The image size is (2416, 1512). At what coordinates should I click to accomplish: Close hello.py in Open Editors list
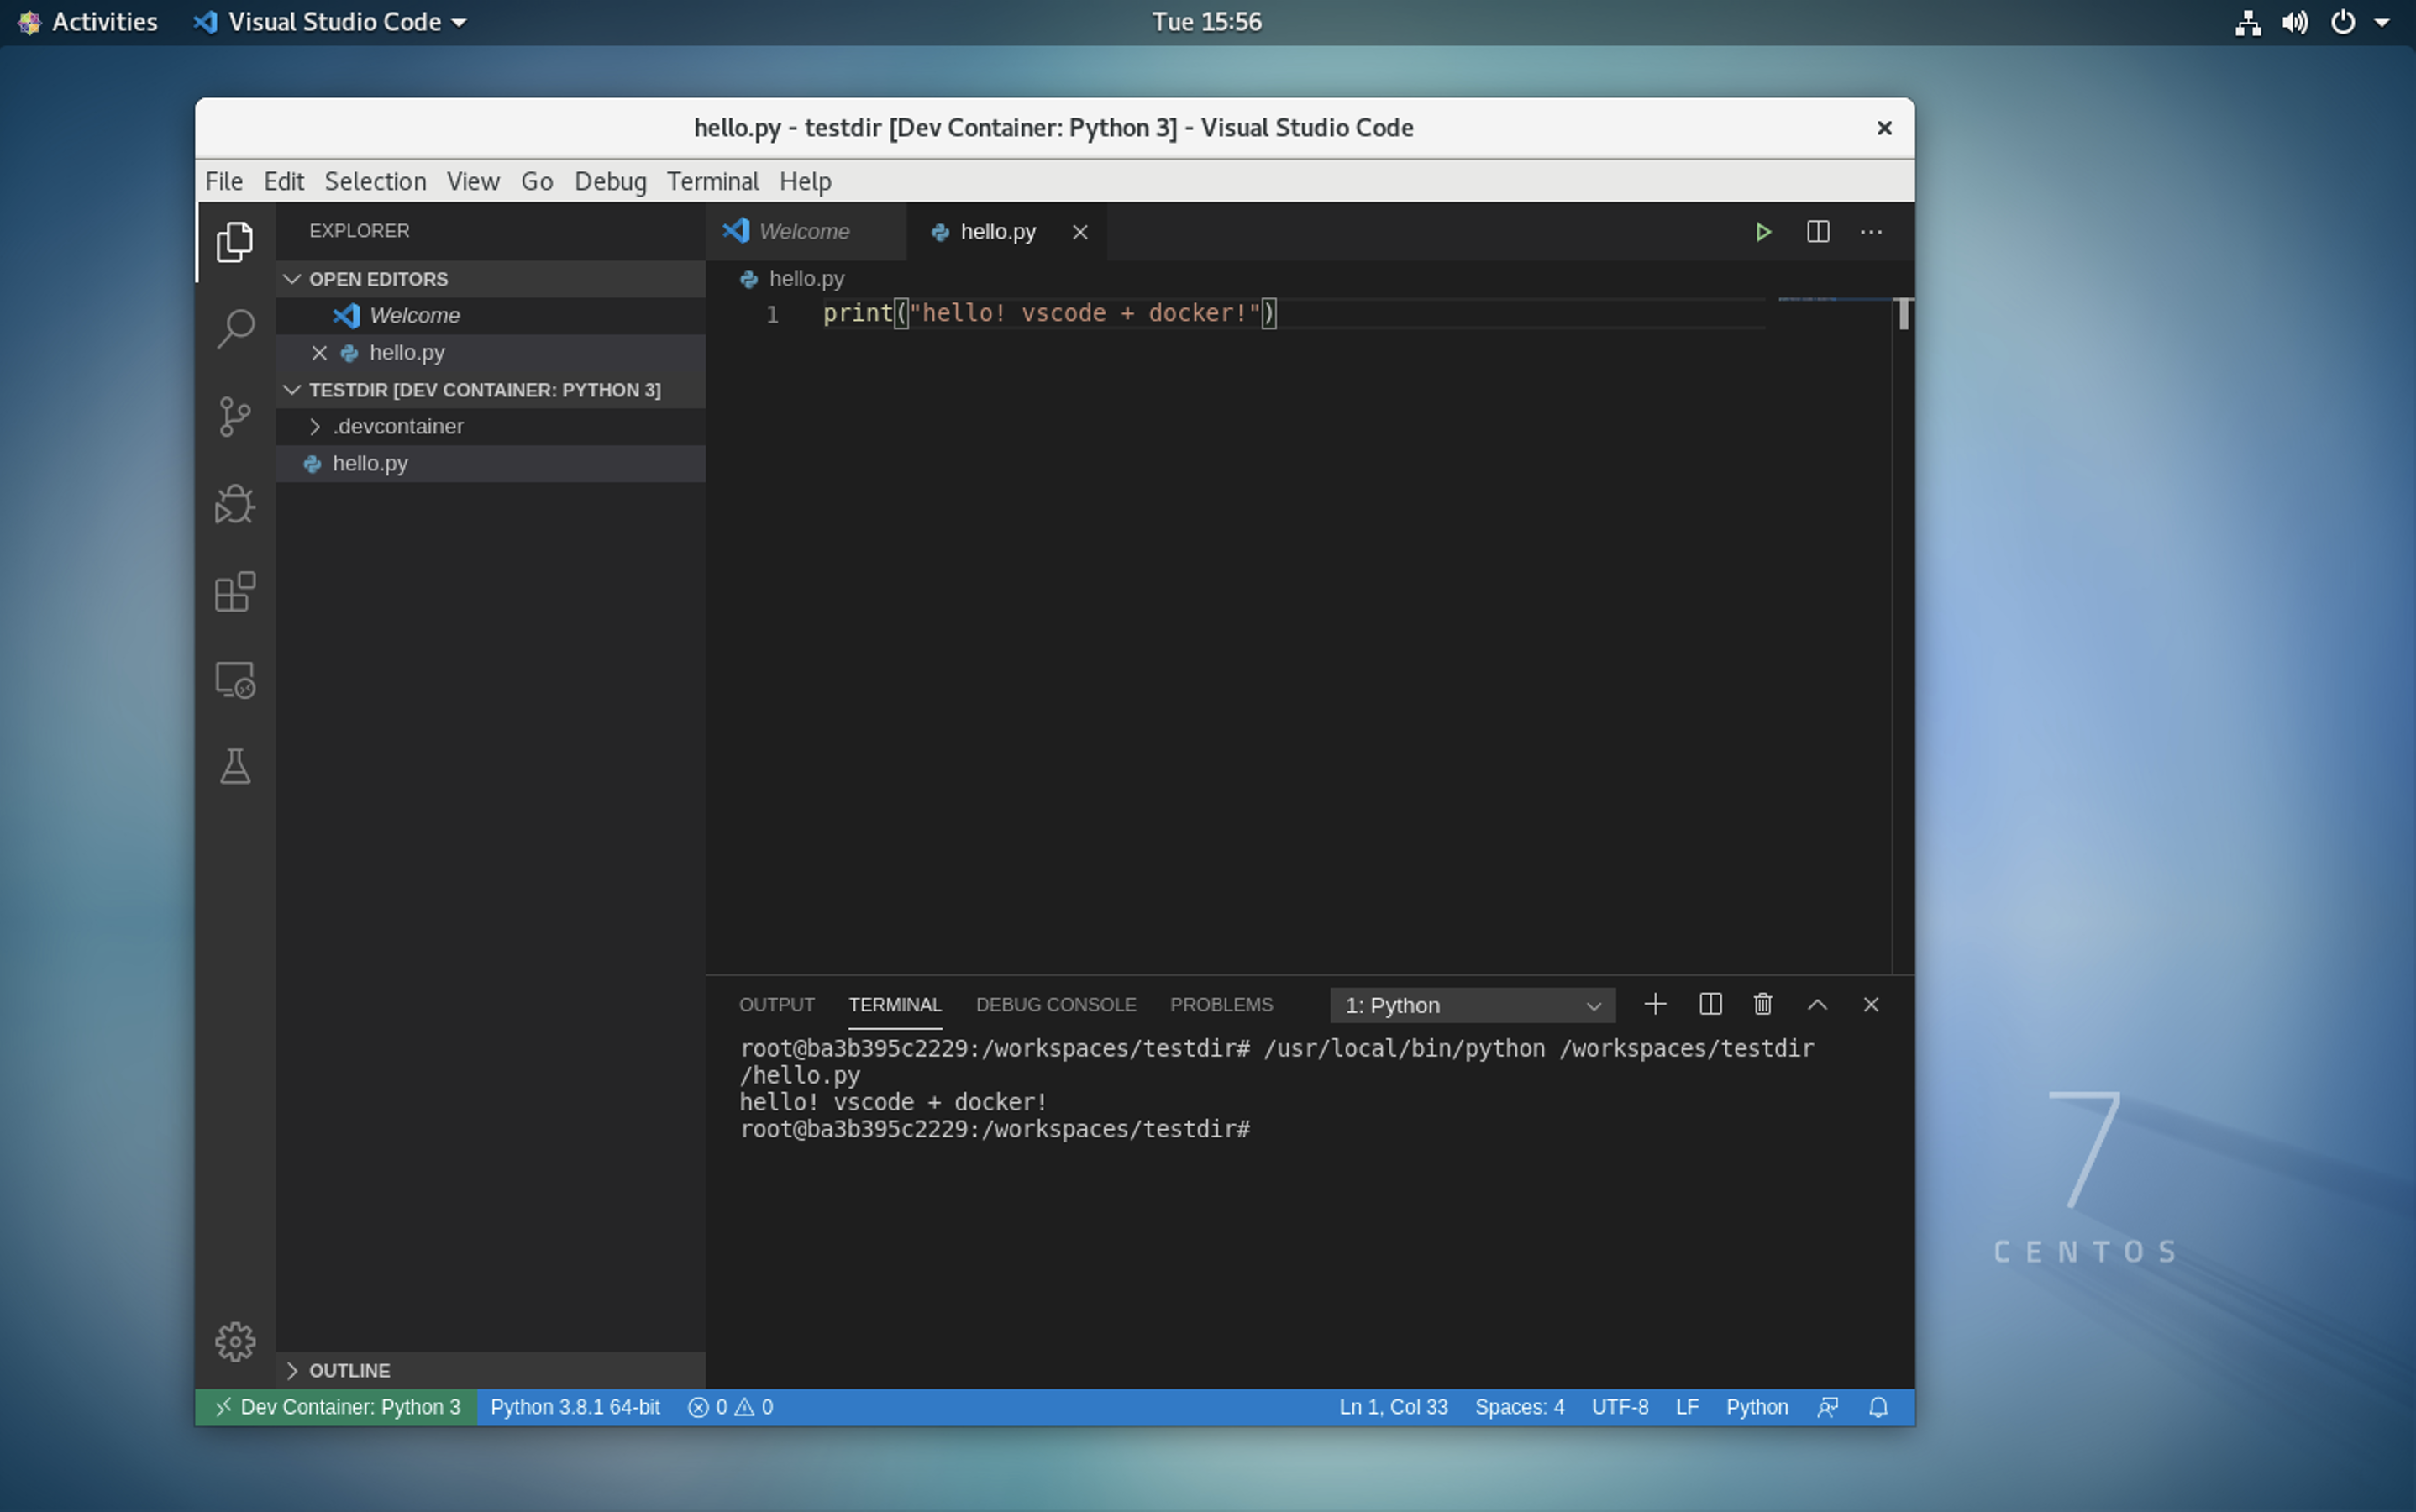click(319, 353)
